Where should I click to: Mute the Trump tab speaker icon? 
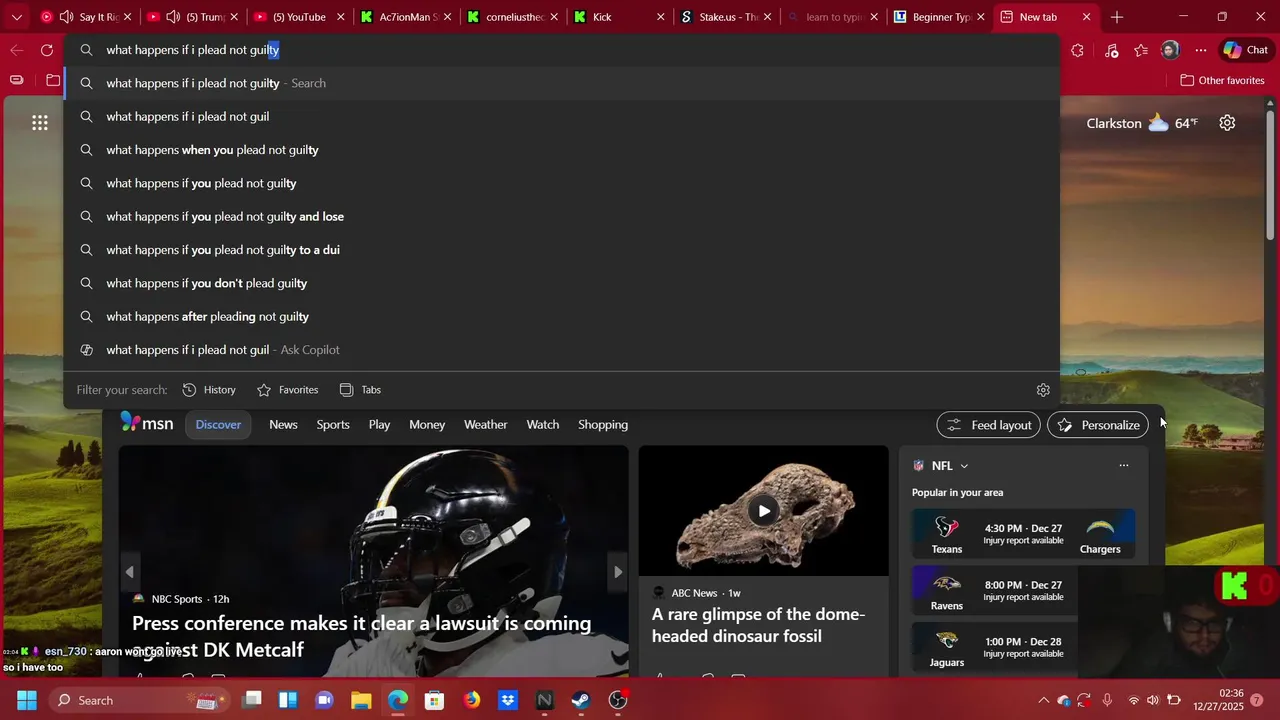(173, 17)
